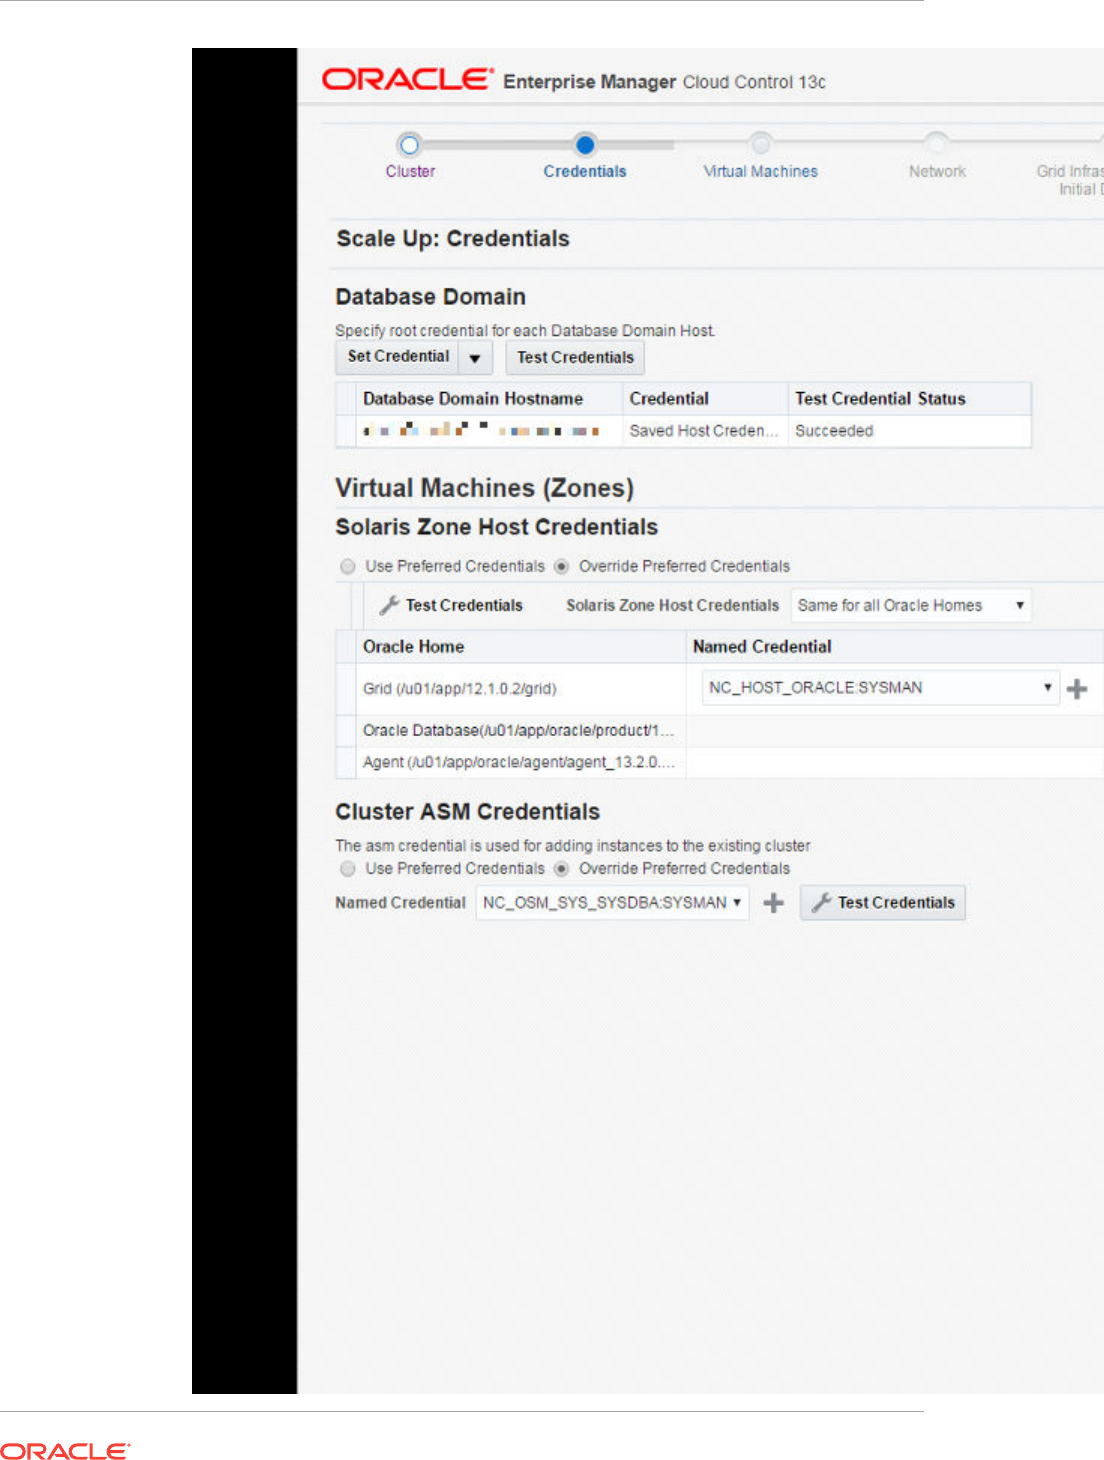
Task: Select Override Preferred Credentials for Cluster ASM
Action: 561,868
